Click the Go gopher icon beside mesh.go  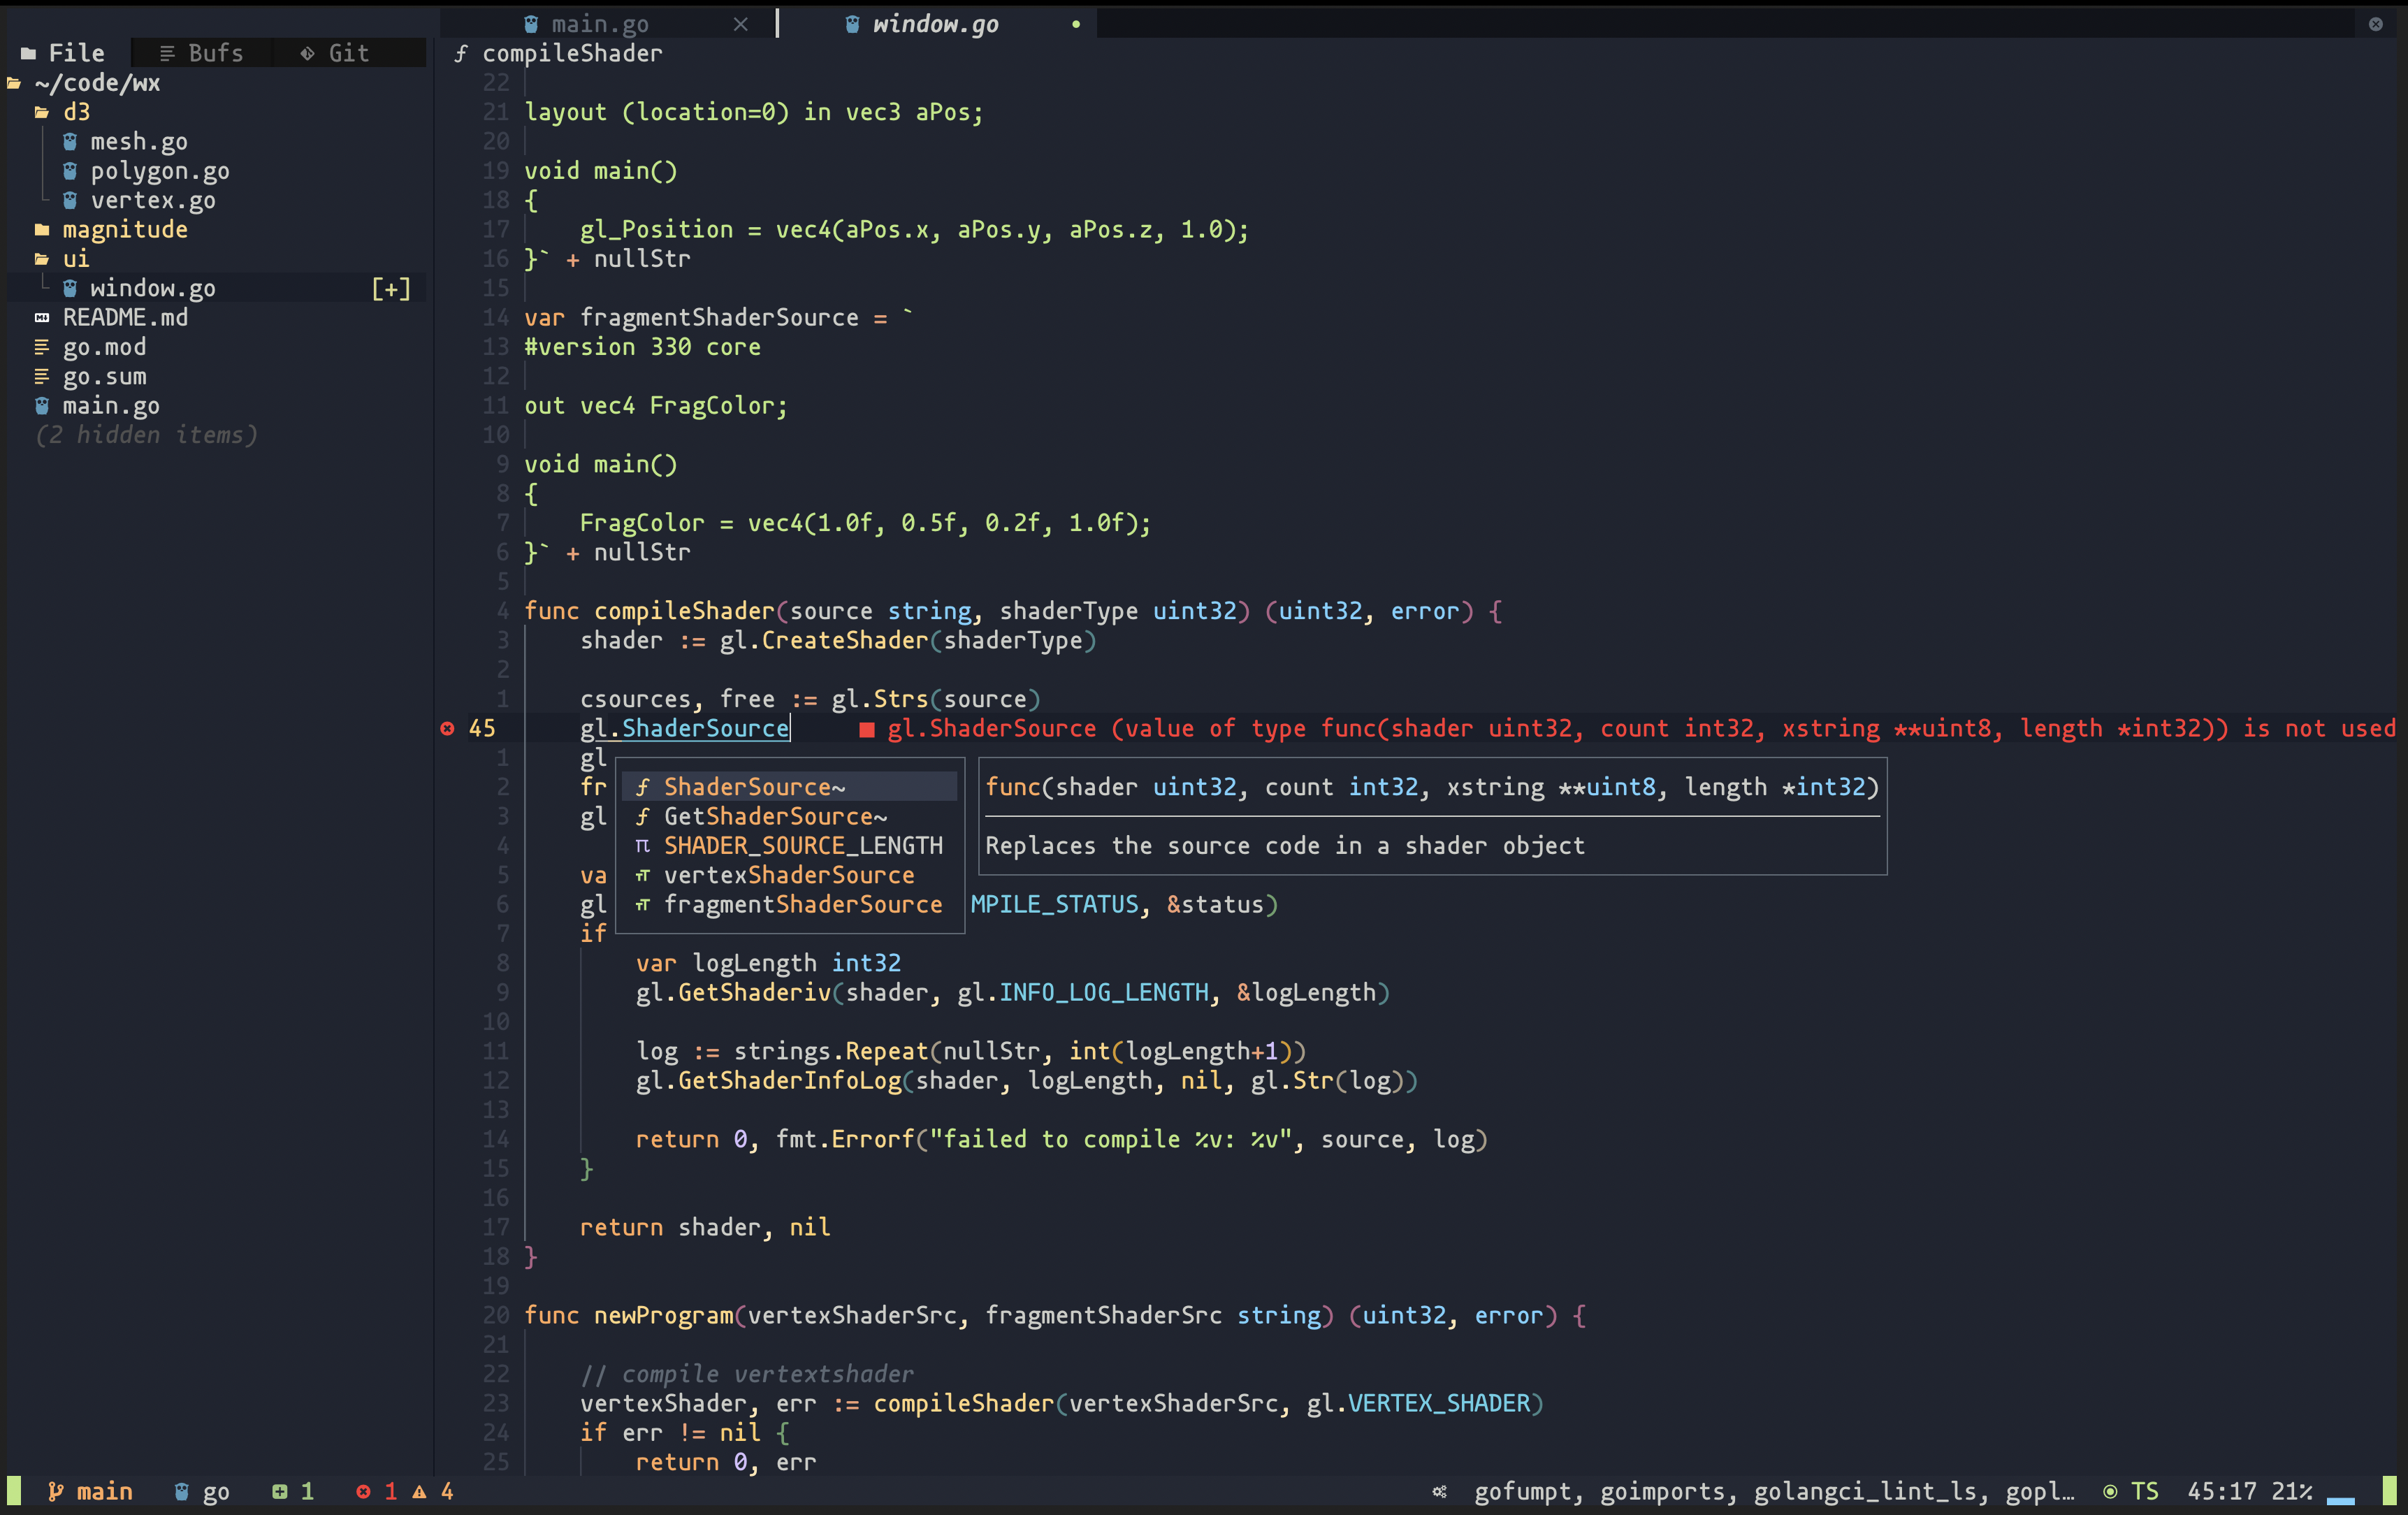pos(70,142)
